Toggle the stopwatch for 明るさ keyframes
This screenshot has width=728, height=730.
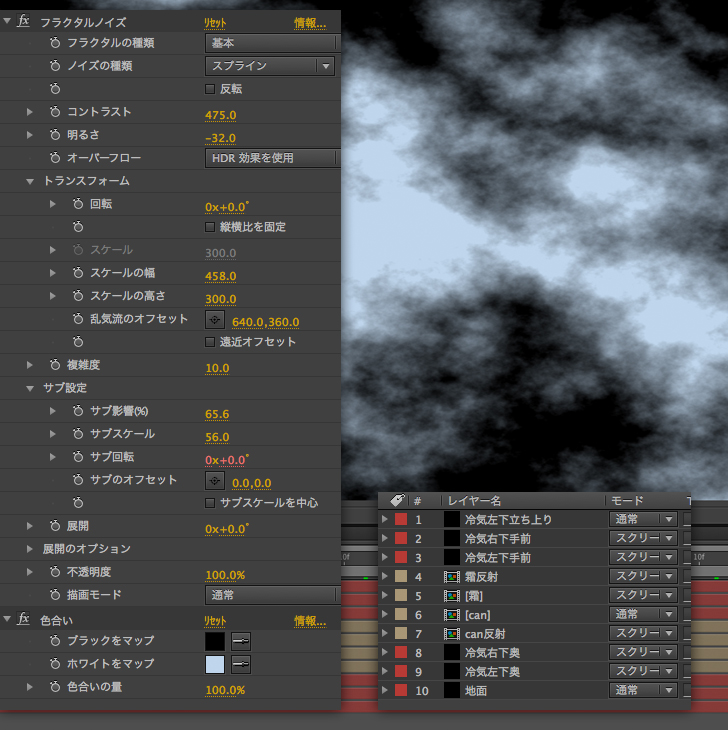click(x=55, y=135)
